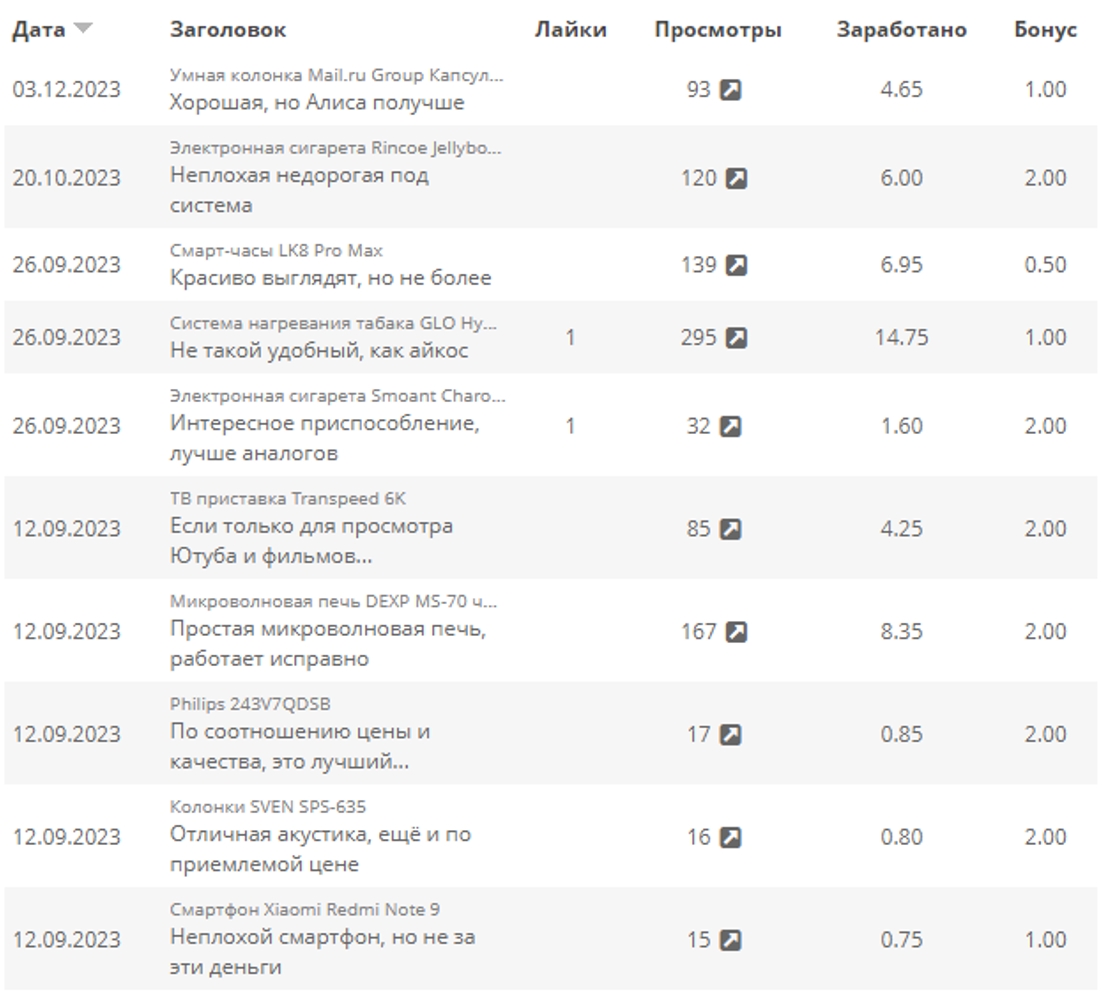Click likes value in Smoant row
This screenshot has height=992, width=1102.
click(570, 427)
